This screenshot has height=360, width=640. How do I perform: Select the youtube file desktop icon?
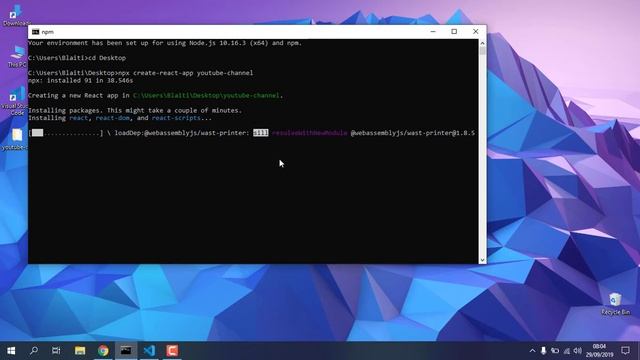click(x=16, y=140)
